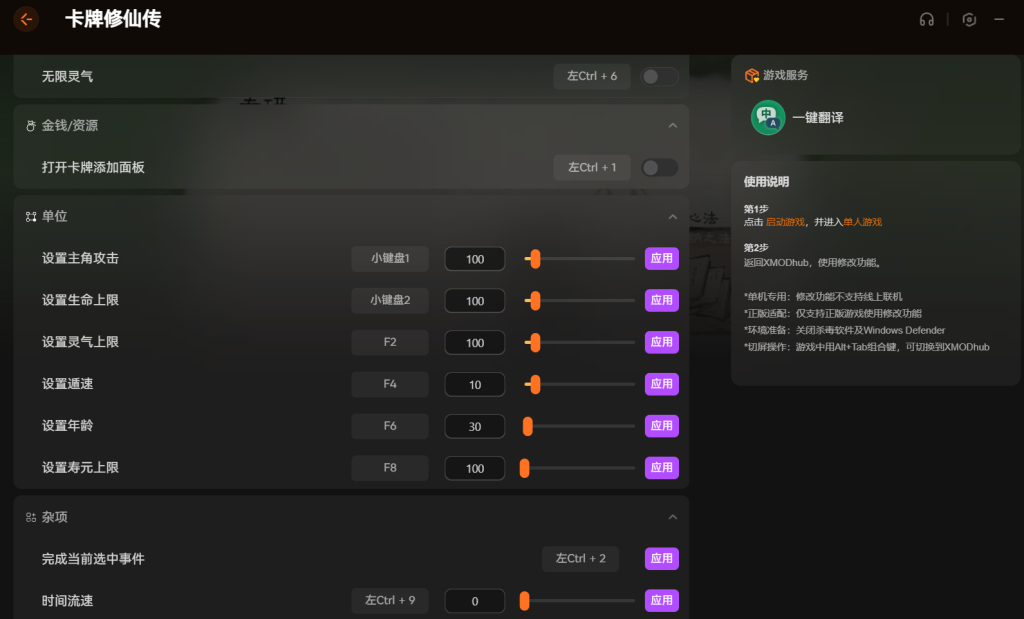Image resolution: width=1024 pixels, height=619 pixels.
Task: Open customer support headset icon
Action: click(x=926, y=20)
